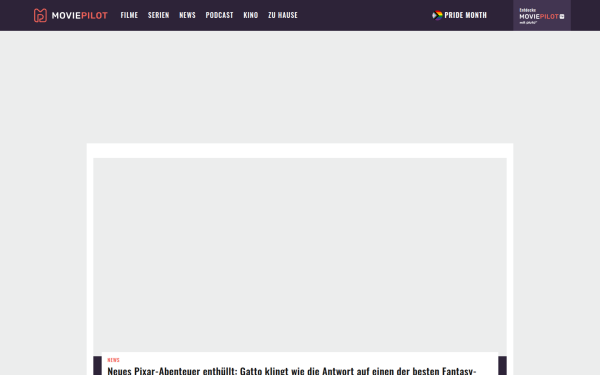Open the Zu Hause menu

click(x=283, y=15)
